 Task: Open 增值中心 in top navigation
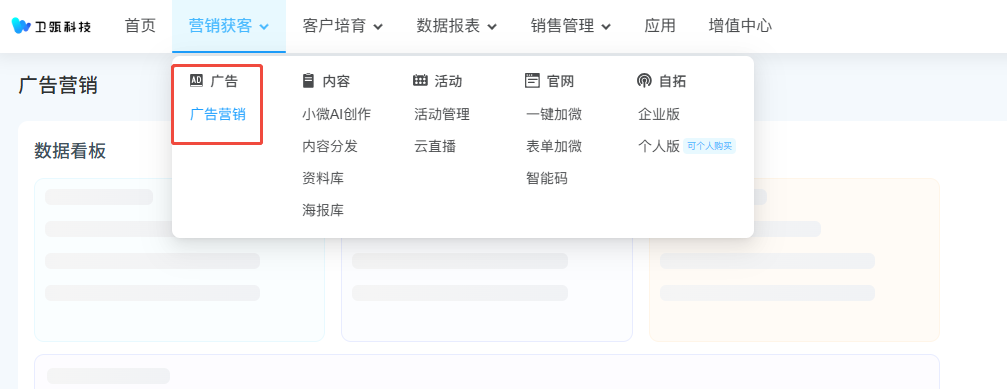740,26
